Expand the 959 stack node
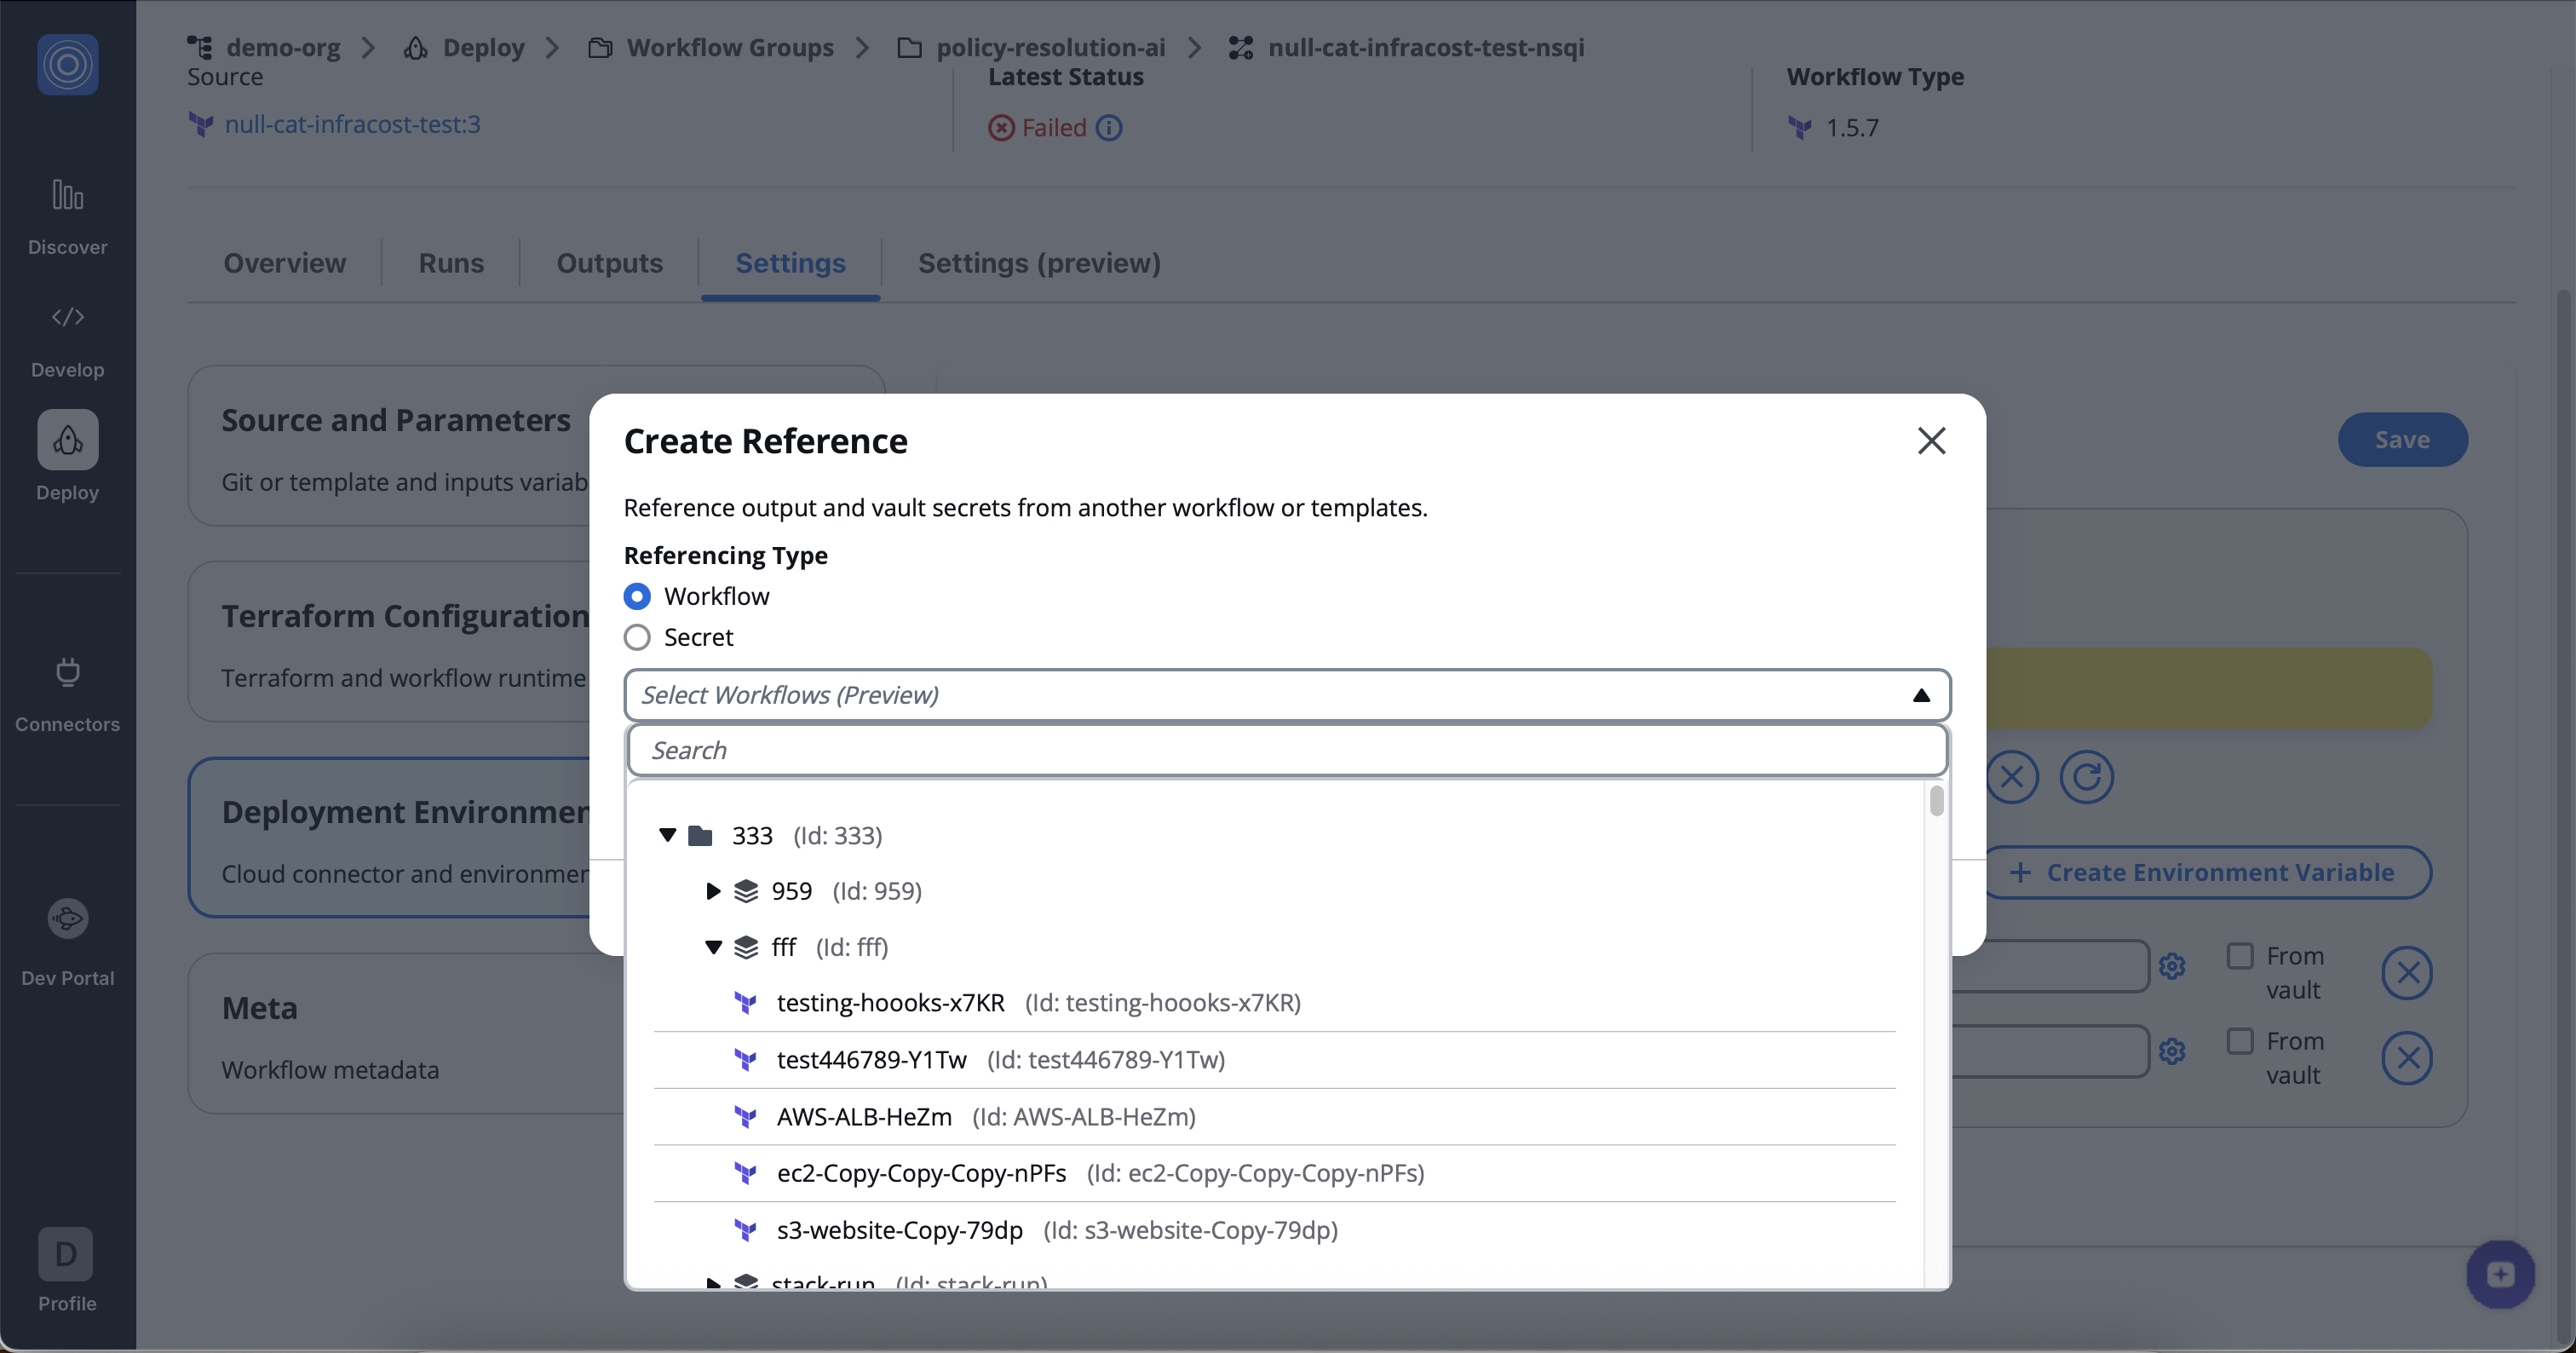Screen dimensions: 2576x1353 click(713, 891)
